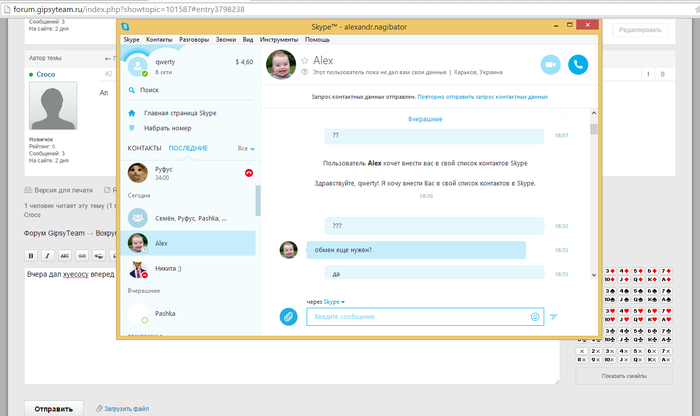Start a voice call with Alex

(x=578, y=65)
